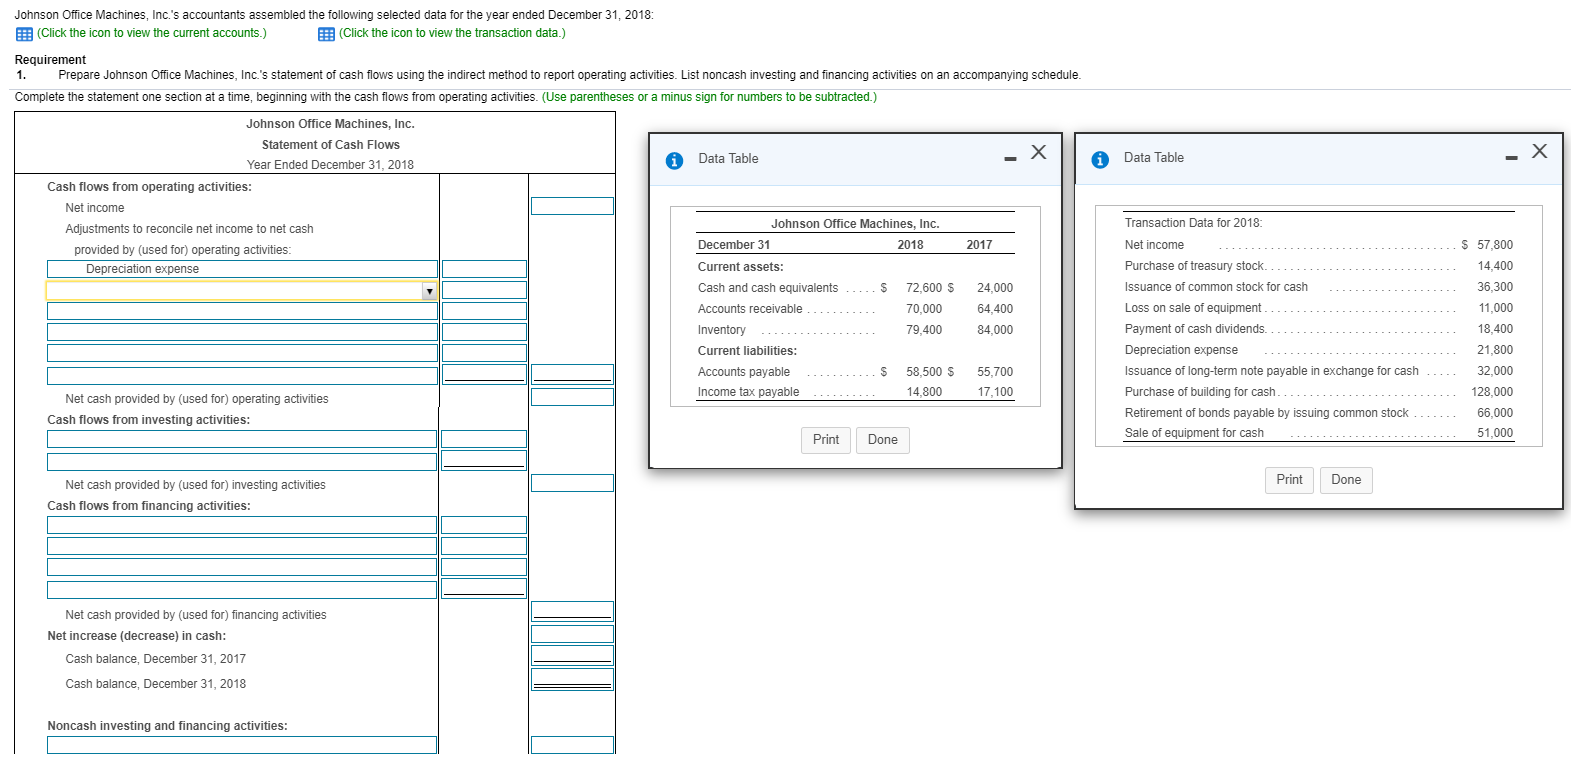The image size is (1571, 761).
Task: Click 'Inventory' row label
Action: (x=722, y=330)
